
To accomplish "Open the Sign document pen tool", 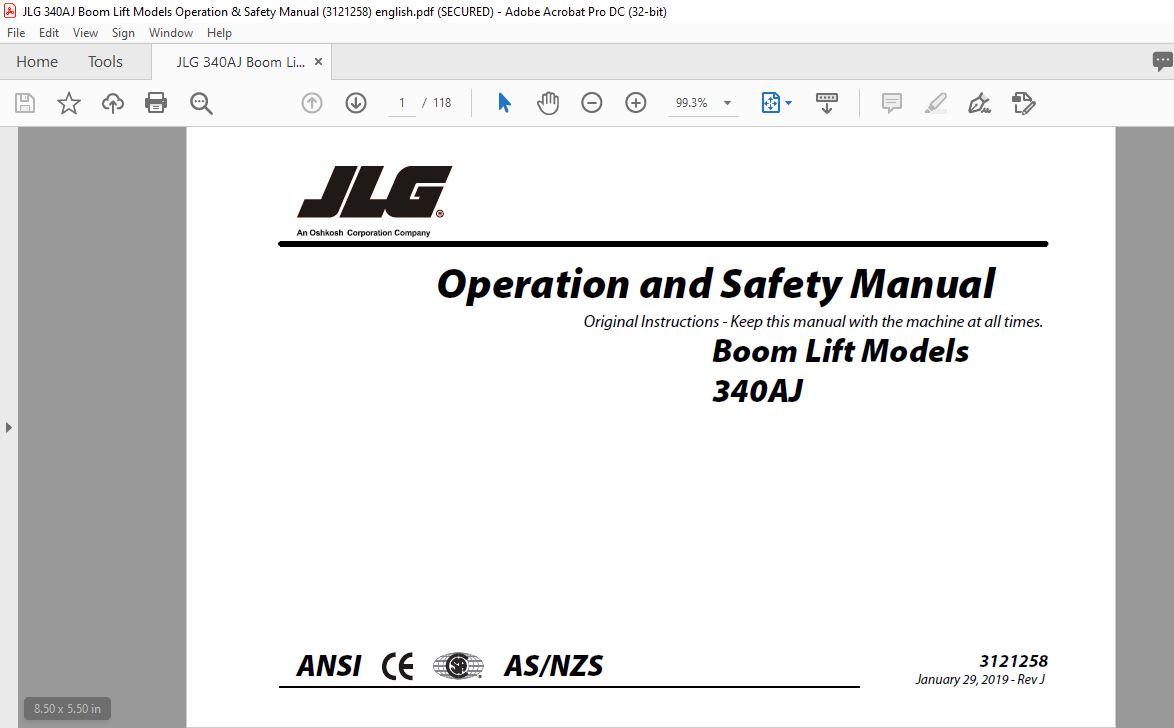I will pyautogui.click(x=979, y=103).
